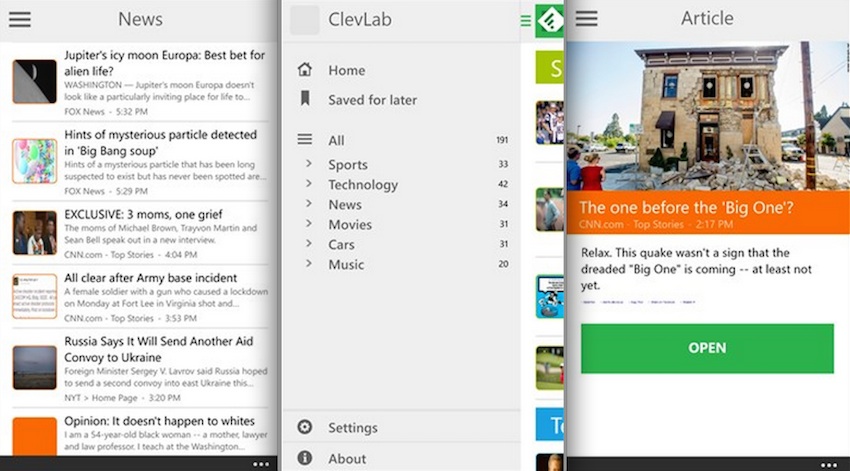Open the Sports category
This screenshot has width=850, height=471.
pos(347,164)
